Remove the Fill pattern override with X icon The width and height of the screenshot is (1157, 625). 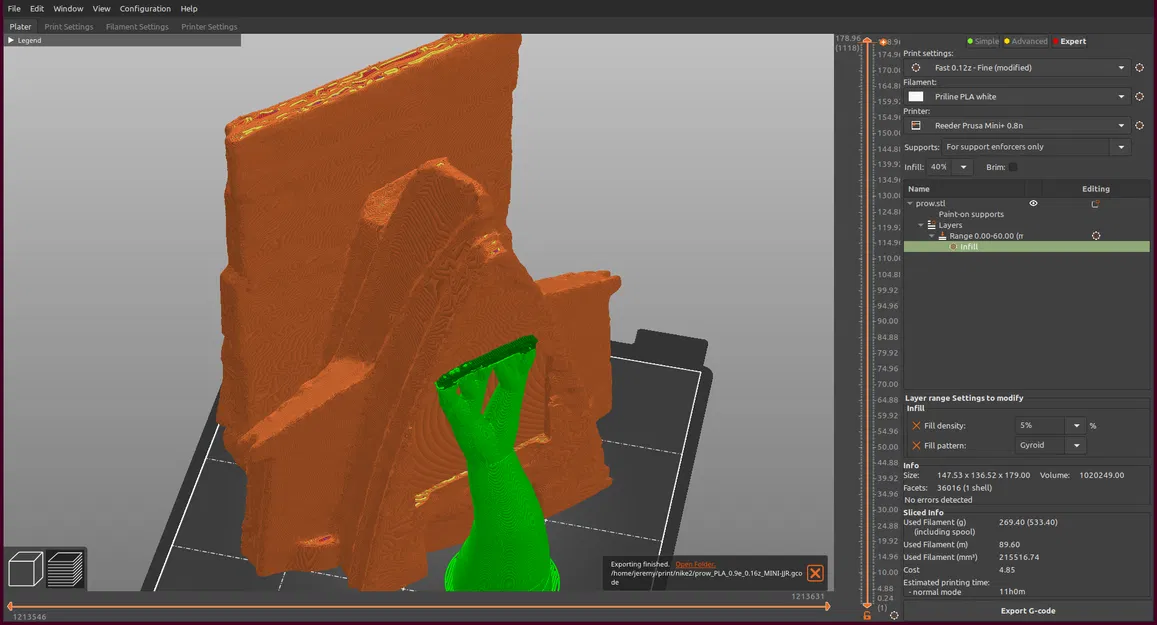pyautogui.click(x=916, y=446)
